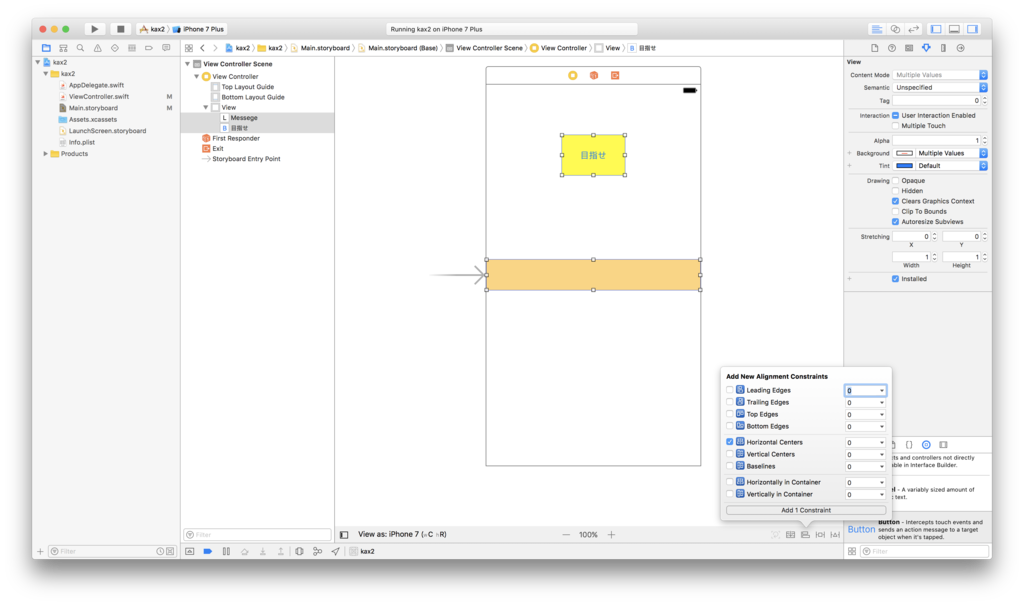Zoom out the canvas with minus
Image resolution: width=1024 pixels, height=605 pixels.
566,534
